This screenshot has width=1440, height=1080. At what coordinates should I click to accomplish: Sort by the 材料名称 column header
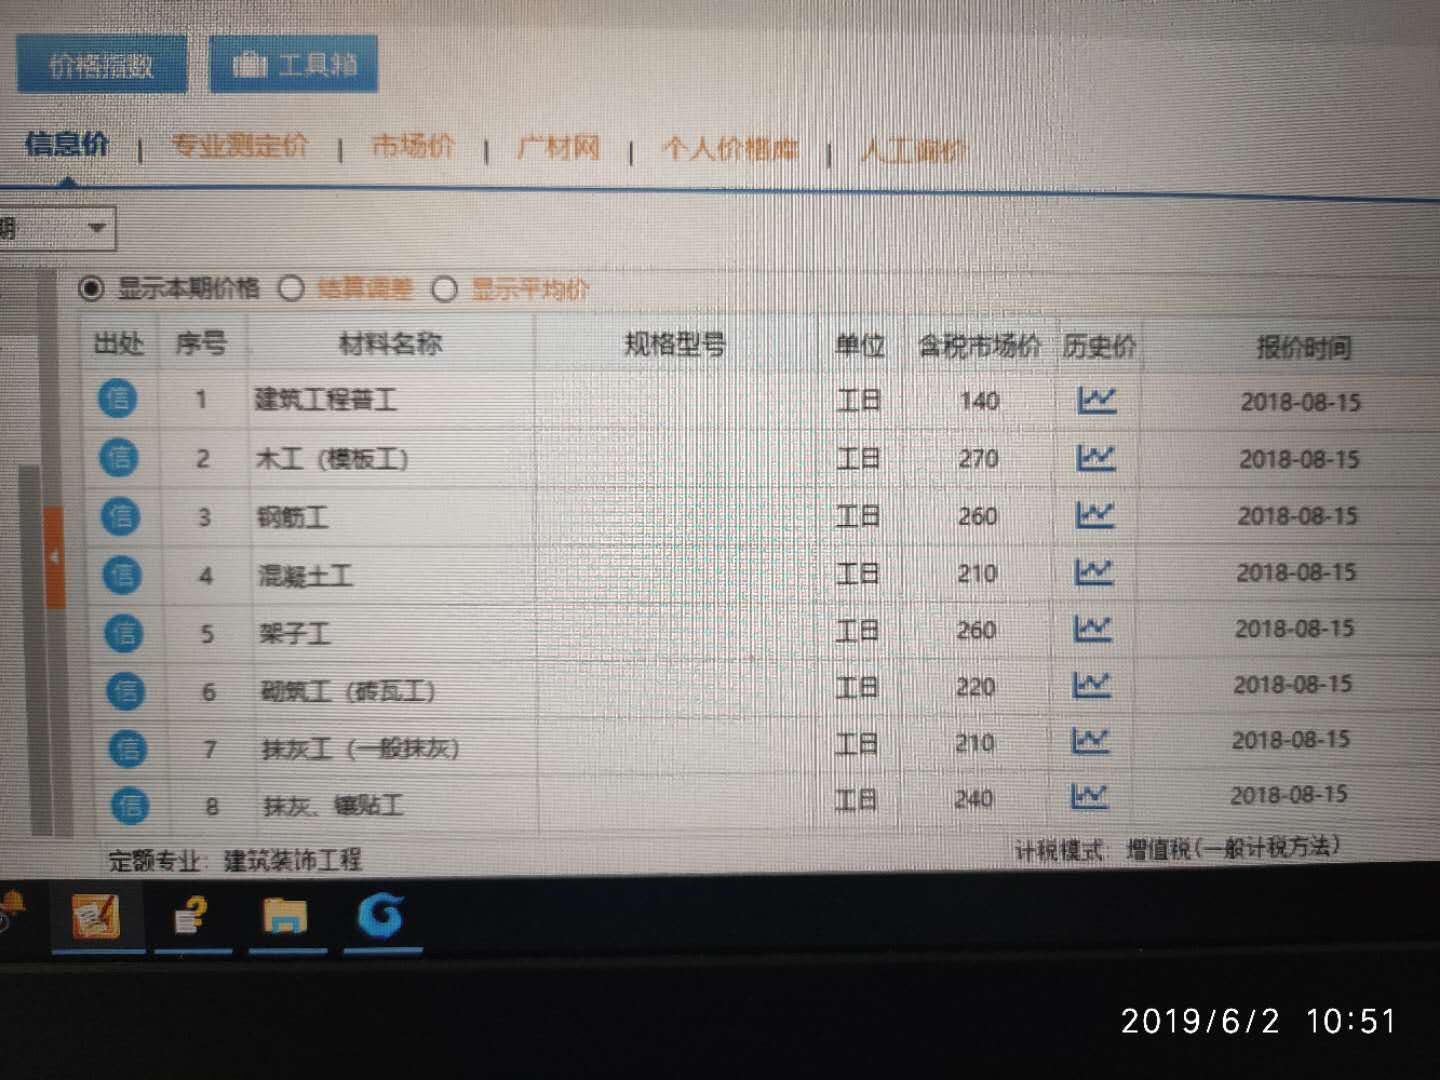[390, 344]
